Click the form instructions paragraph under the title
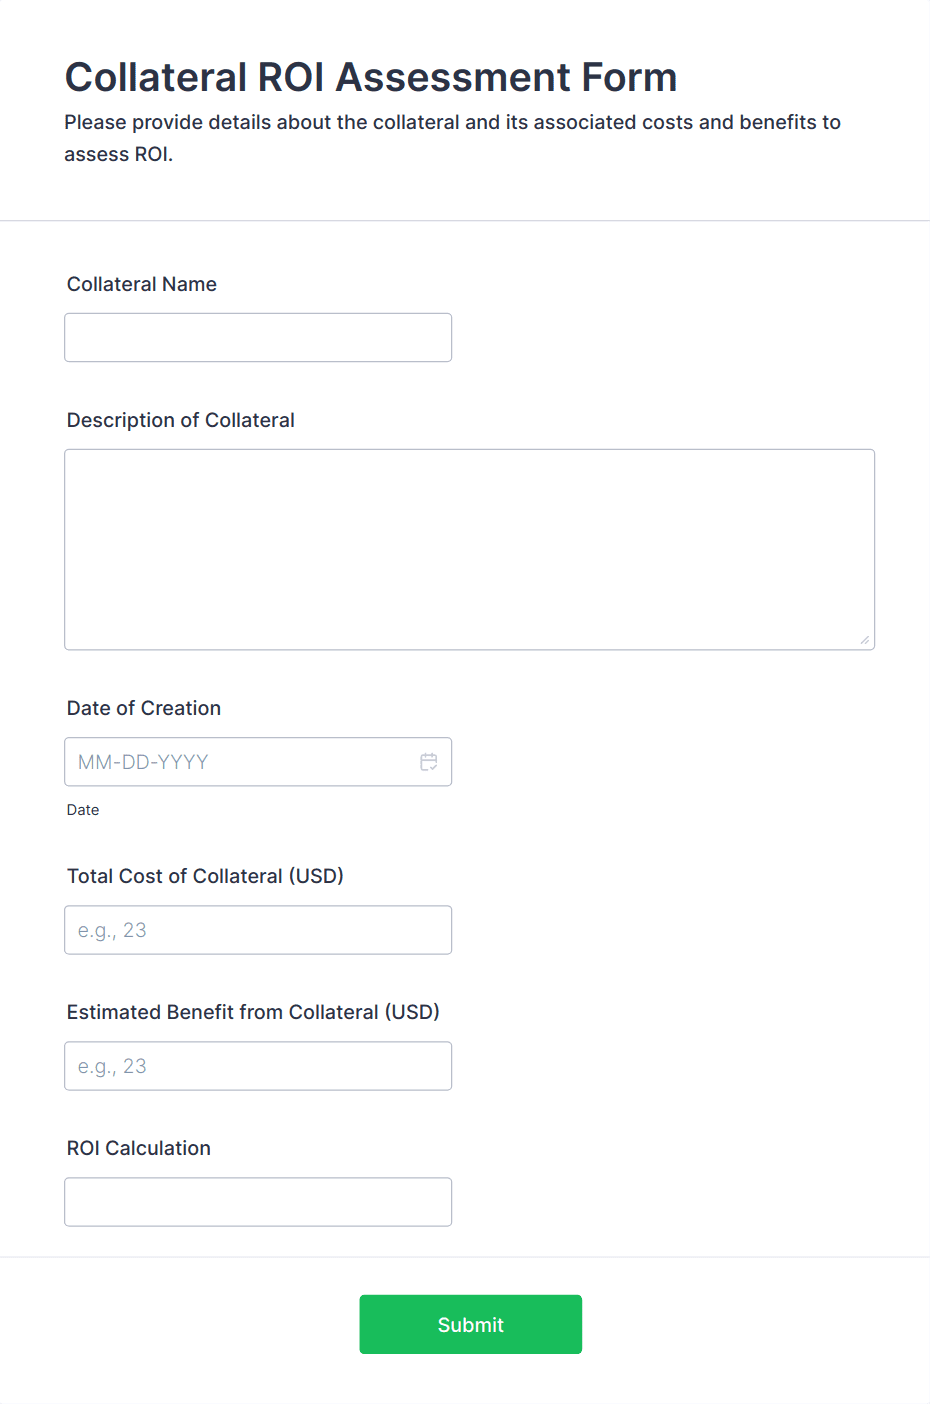The width and height of the screenshot is (930, 1404). click(452, 123)
